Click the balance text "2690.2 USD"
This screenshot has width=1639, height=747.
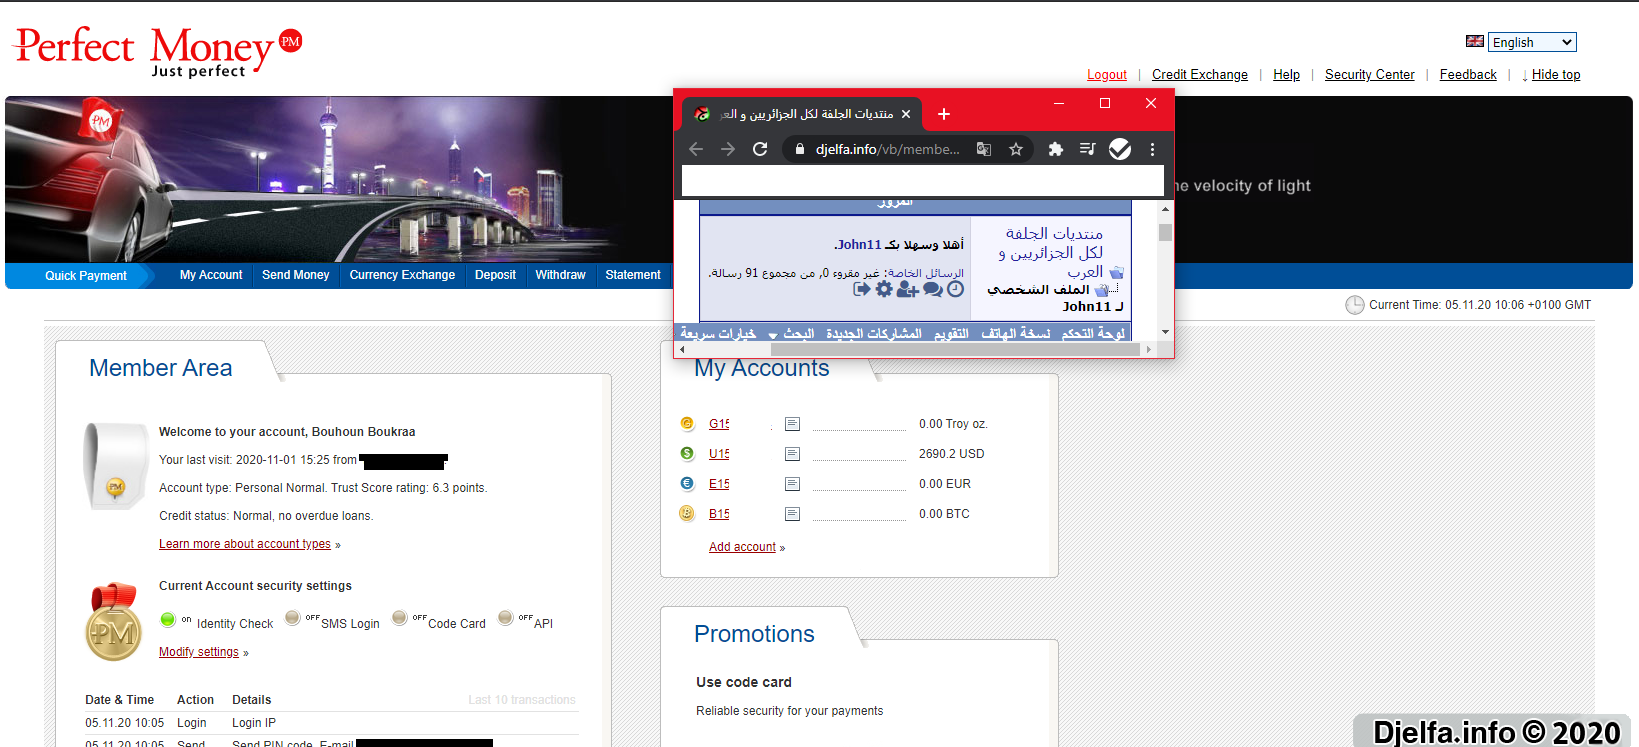(x=952, y=454)
